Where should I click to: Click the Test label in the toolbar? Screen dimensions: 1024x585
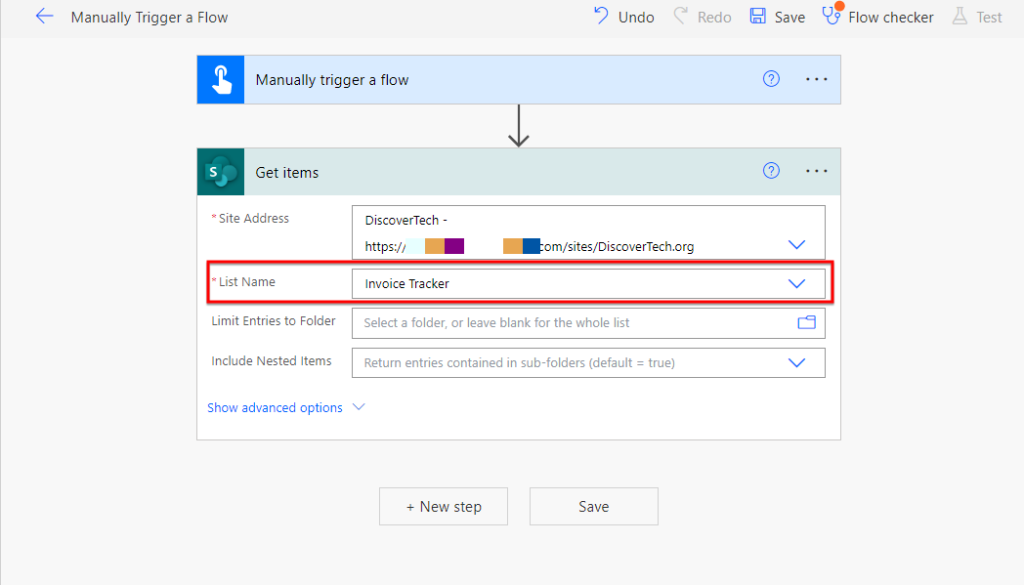coord(989,17)
